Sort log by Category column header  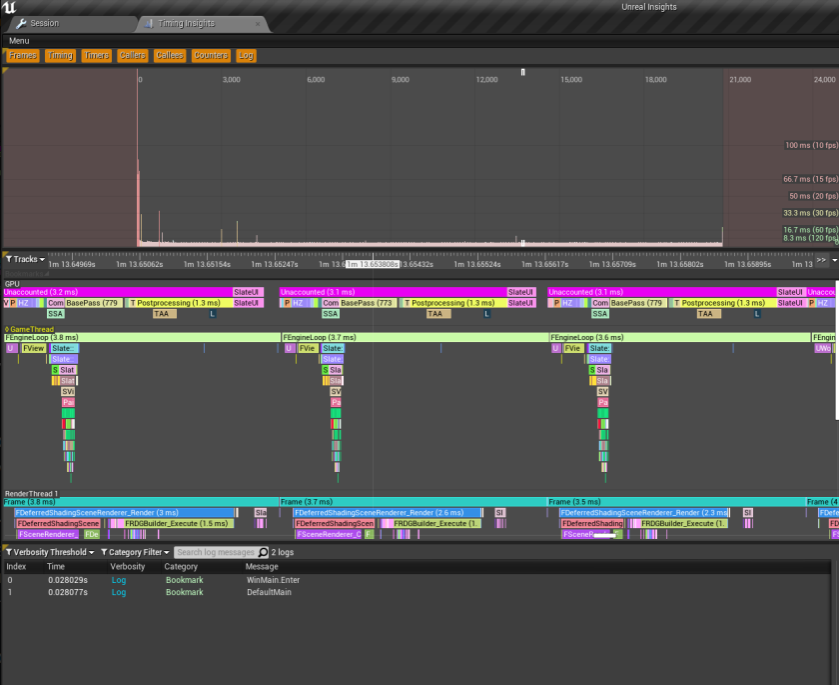(181, 566)
